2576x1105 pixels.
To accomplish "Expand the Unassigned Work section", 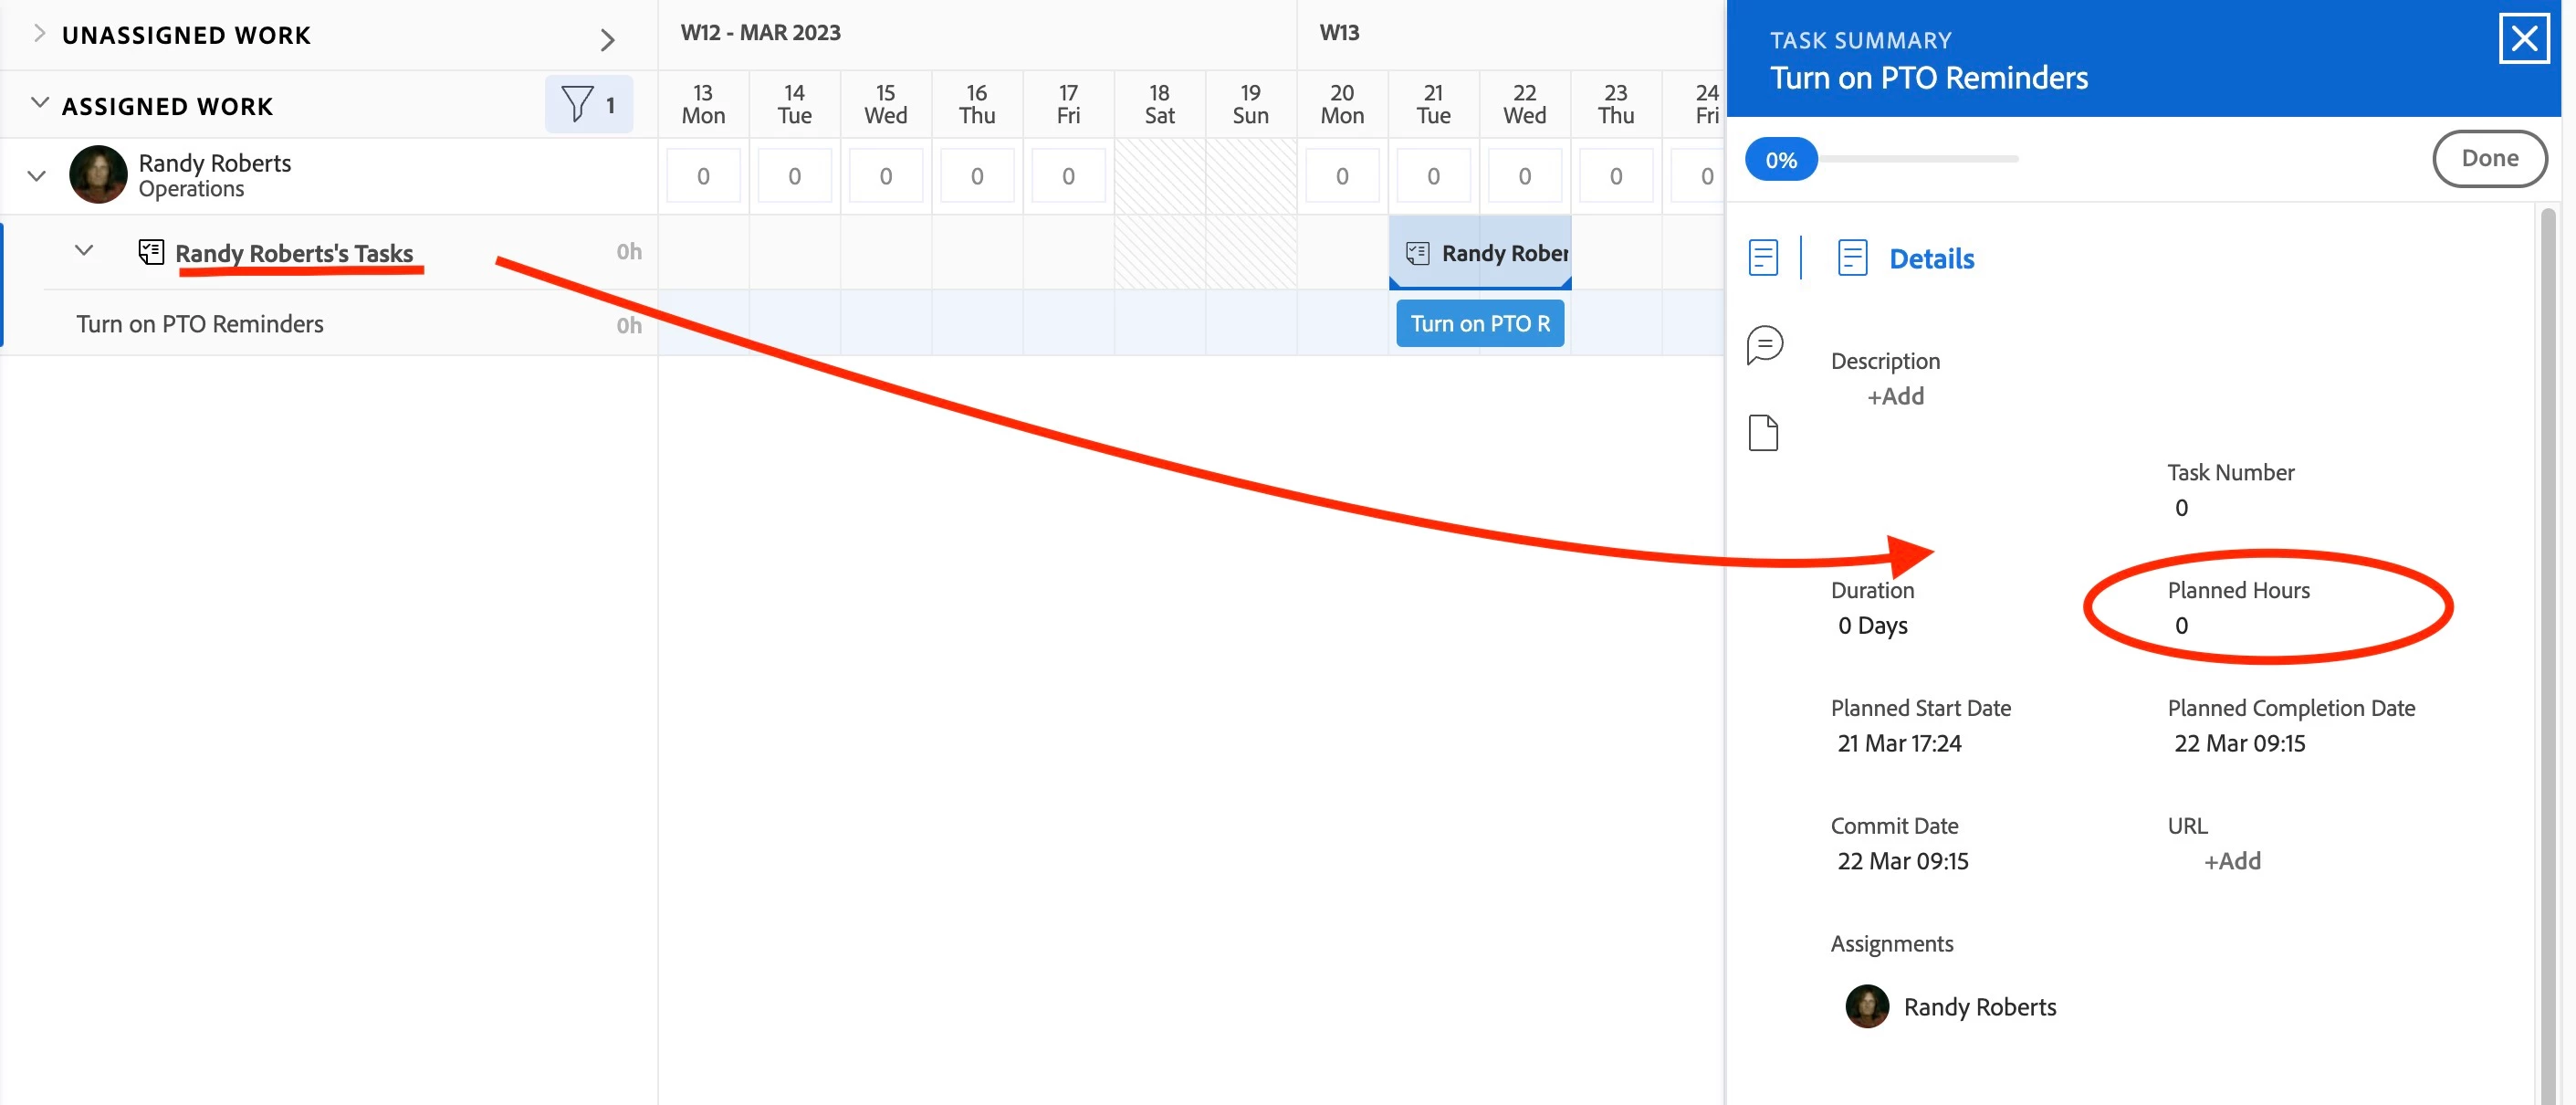I will pos(39,34).
